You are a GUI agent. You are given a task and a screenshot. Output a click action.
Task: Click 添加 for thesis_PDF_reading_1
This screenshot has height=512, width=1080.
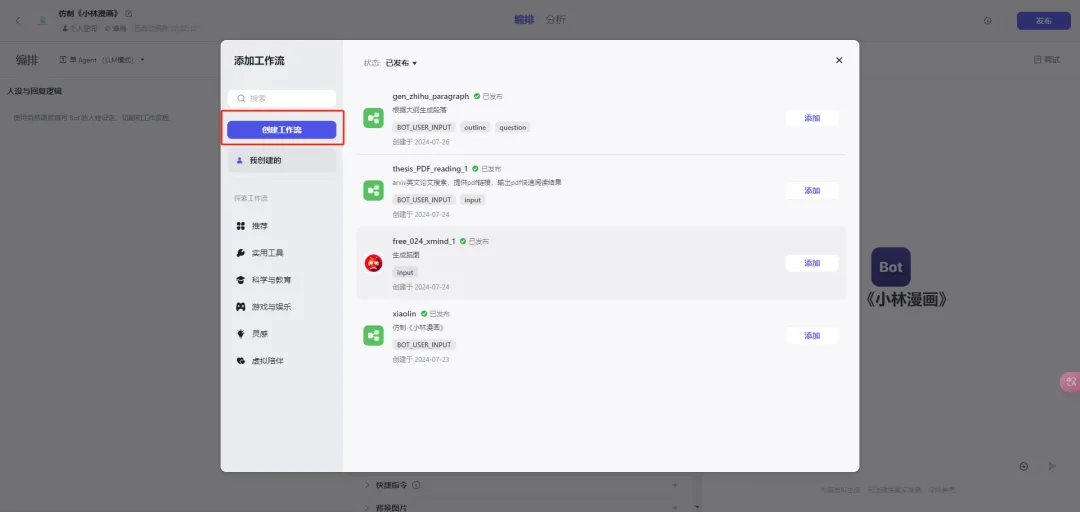pos(812,190)
